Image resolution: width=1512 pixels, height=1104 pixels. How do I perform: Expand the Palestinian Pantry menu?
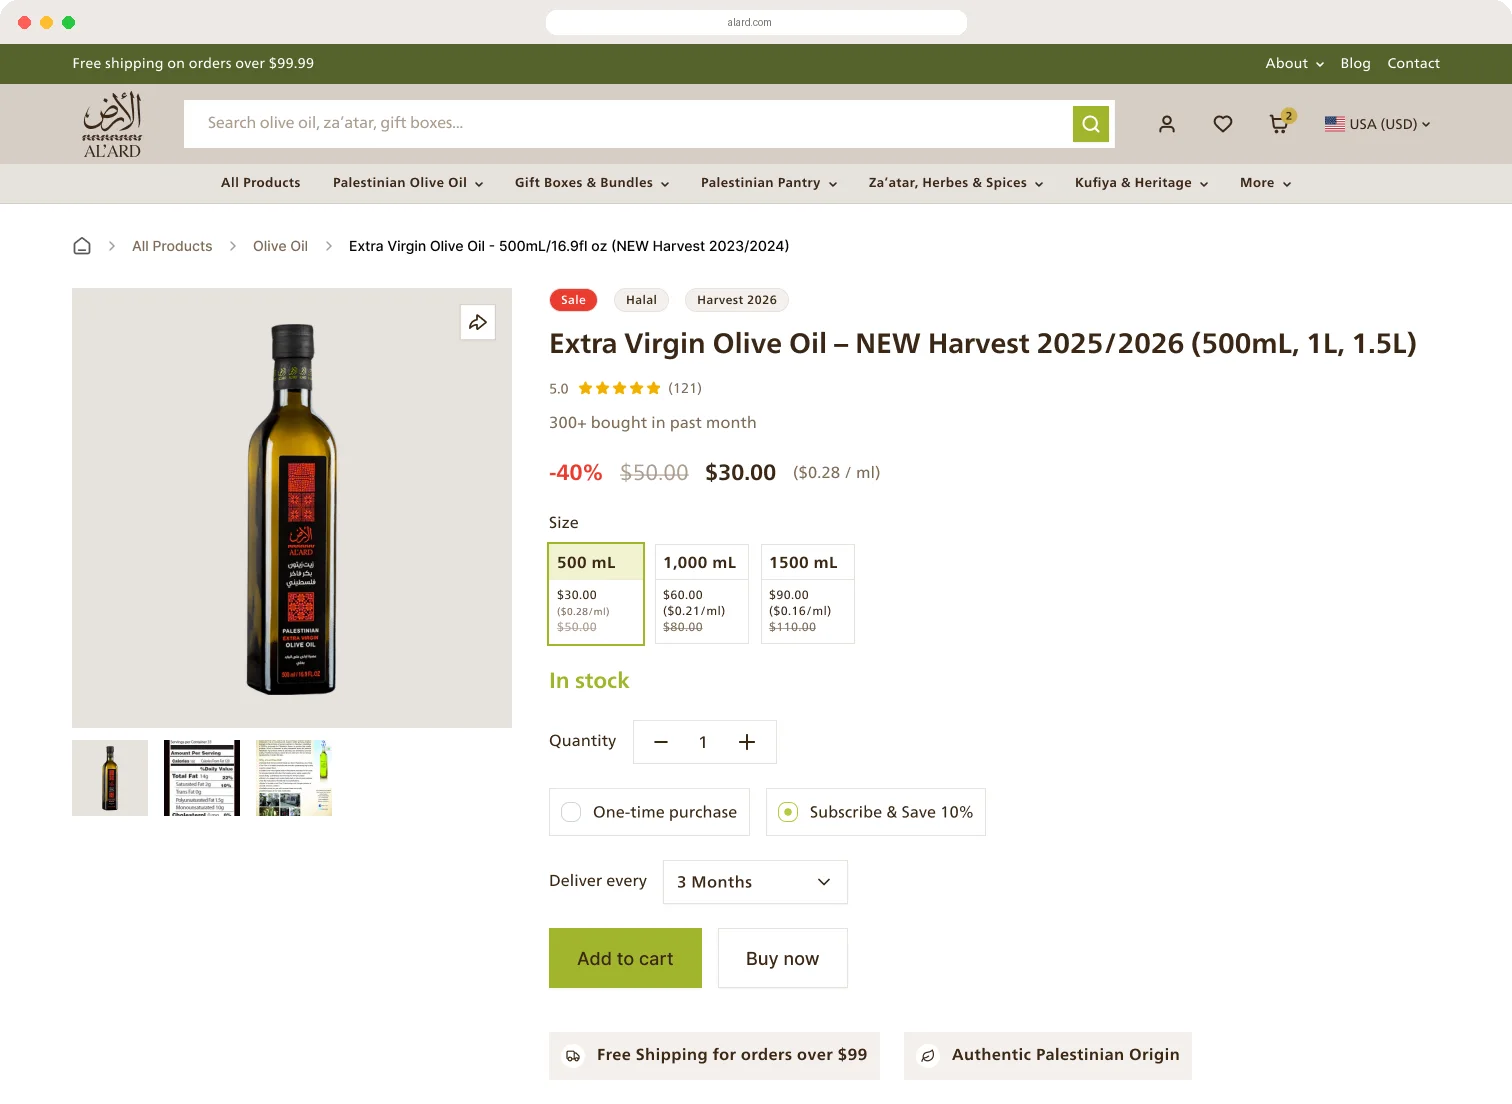pyautogui.click(x=769, y=183)
